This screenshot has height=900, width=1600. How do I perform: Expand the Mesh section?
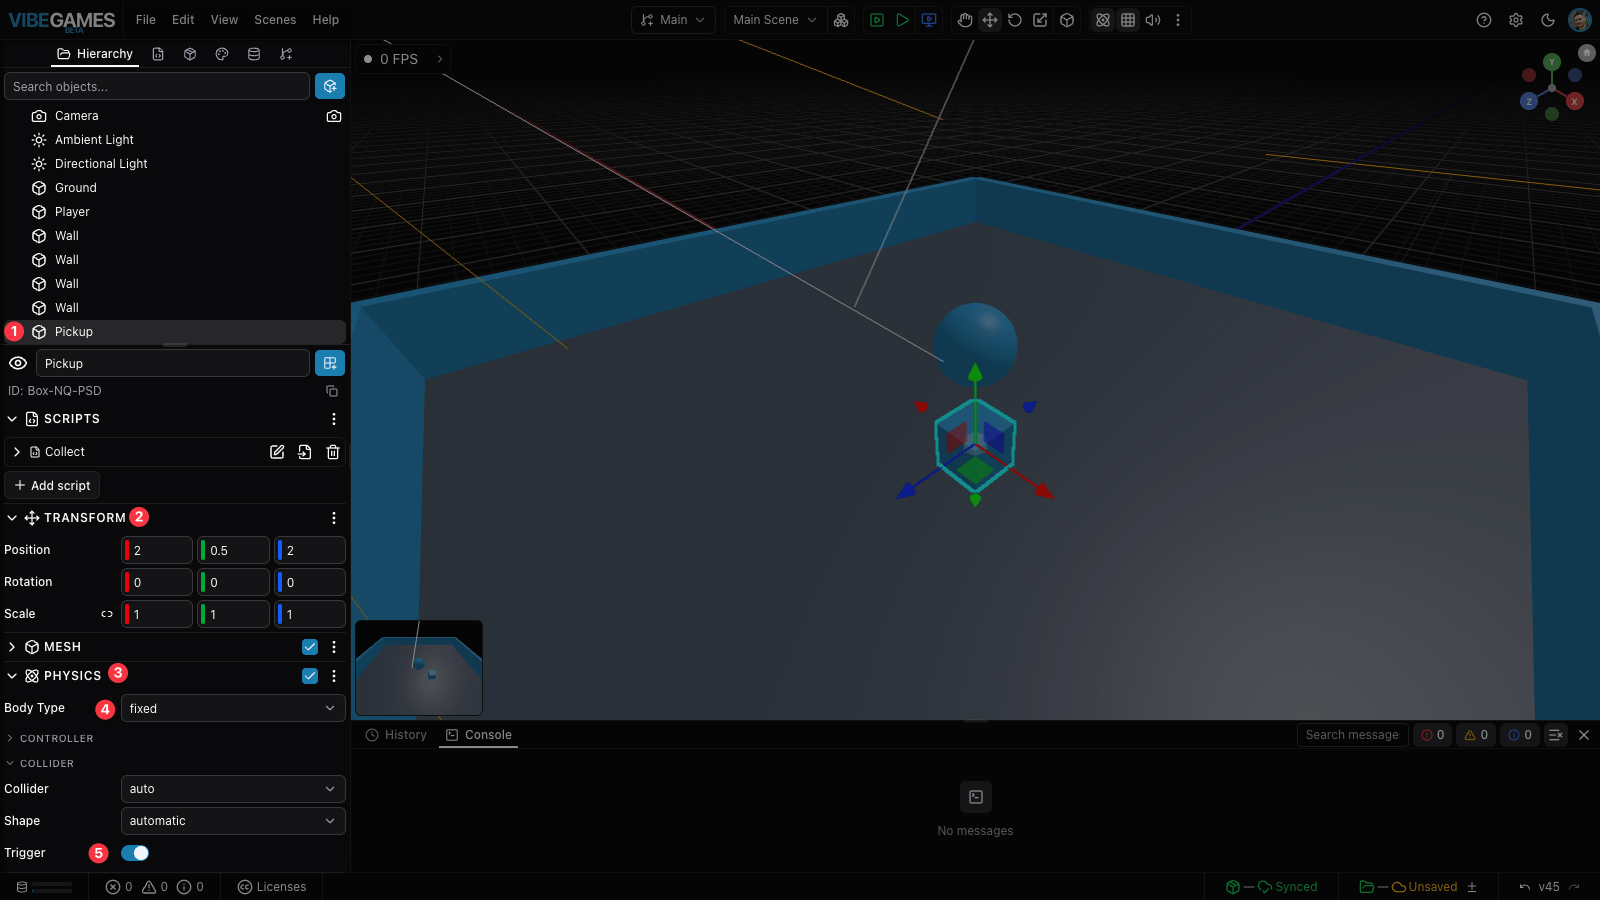tap(12, 647)
